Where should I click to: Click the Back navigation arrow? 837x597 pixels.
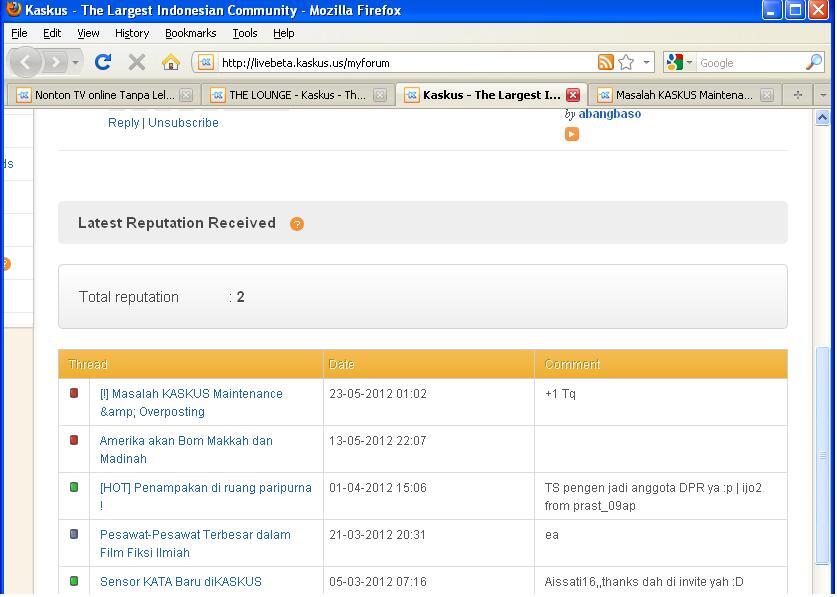pos(25,62)
